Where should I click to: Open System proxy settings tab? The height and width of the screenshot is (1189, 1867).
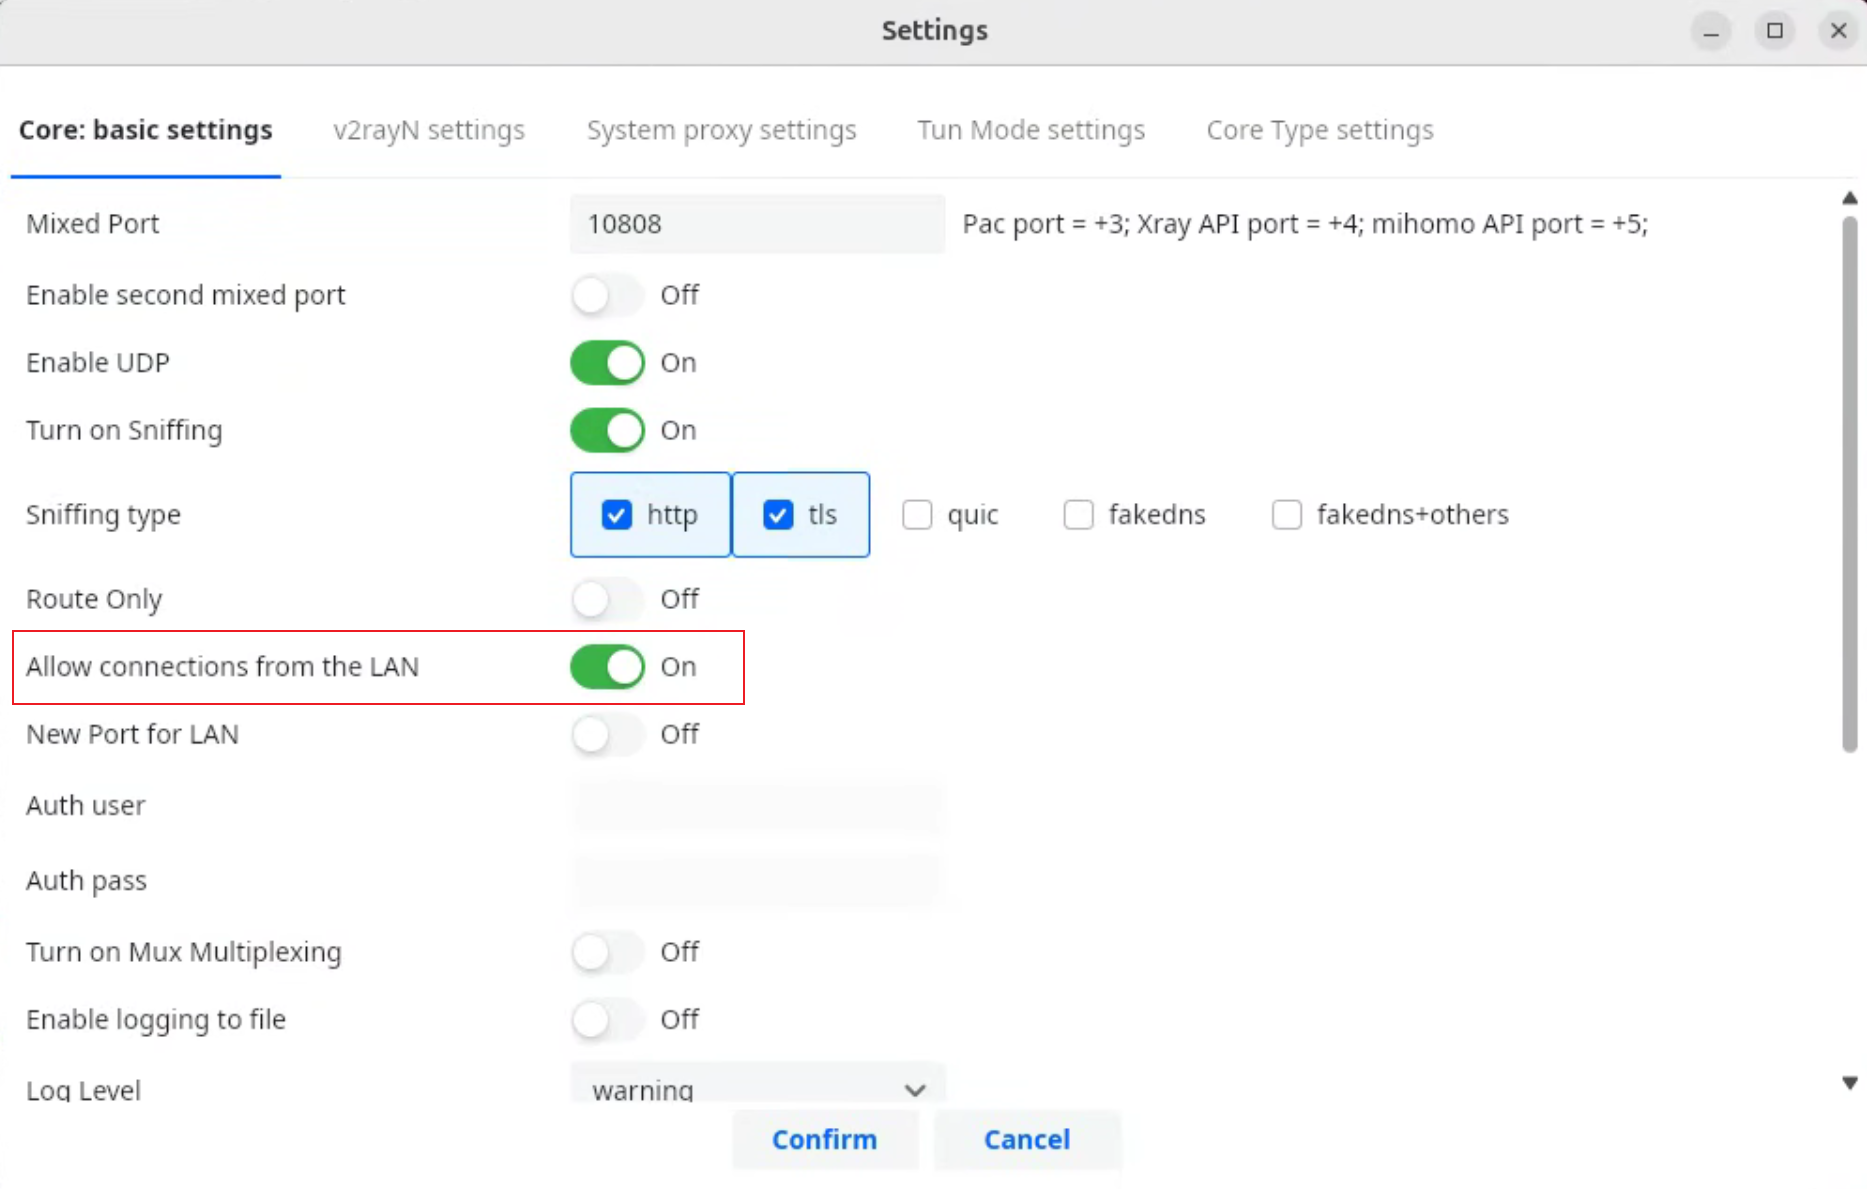tap(721, 130)
